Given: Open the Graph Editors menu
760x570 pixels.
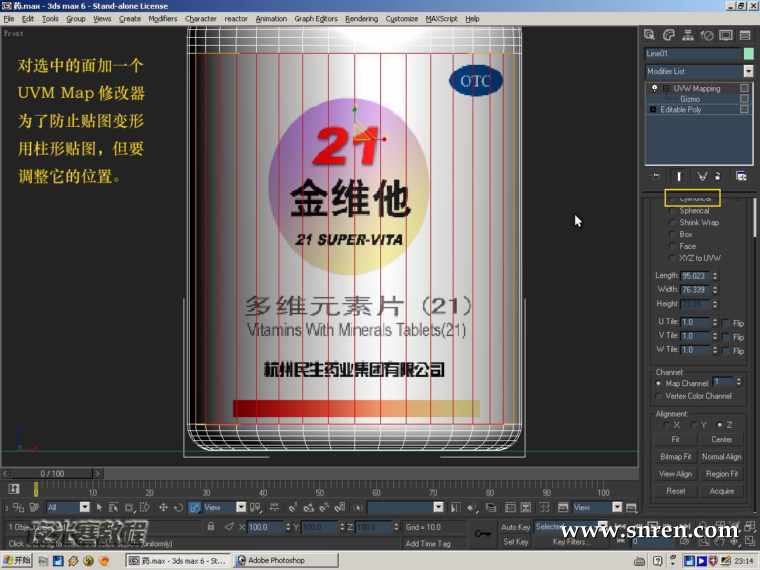Looking at the screenshot, I should (316, 18).
